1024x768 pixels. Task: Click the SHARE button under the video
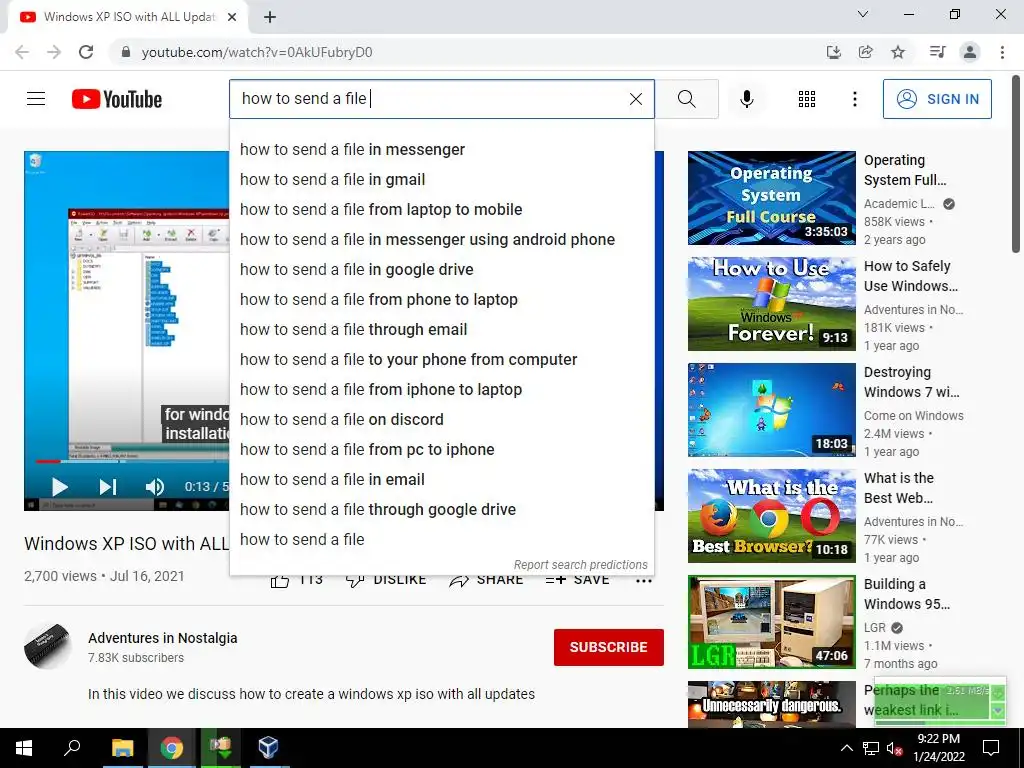(x=487, y=580)
